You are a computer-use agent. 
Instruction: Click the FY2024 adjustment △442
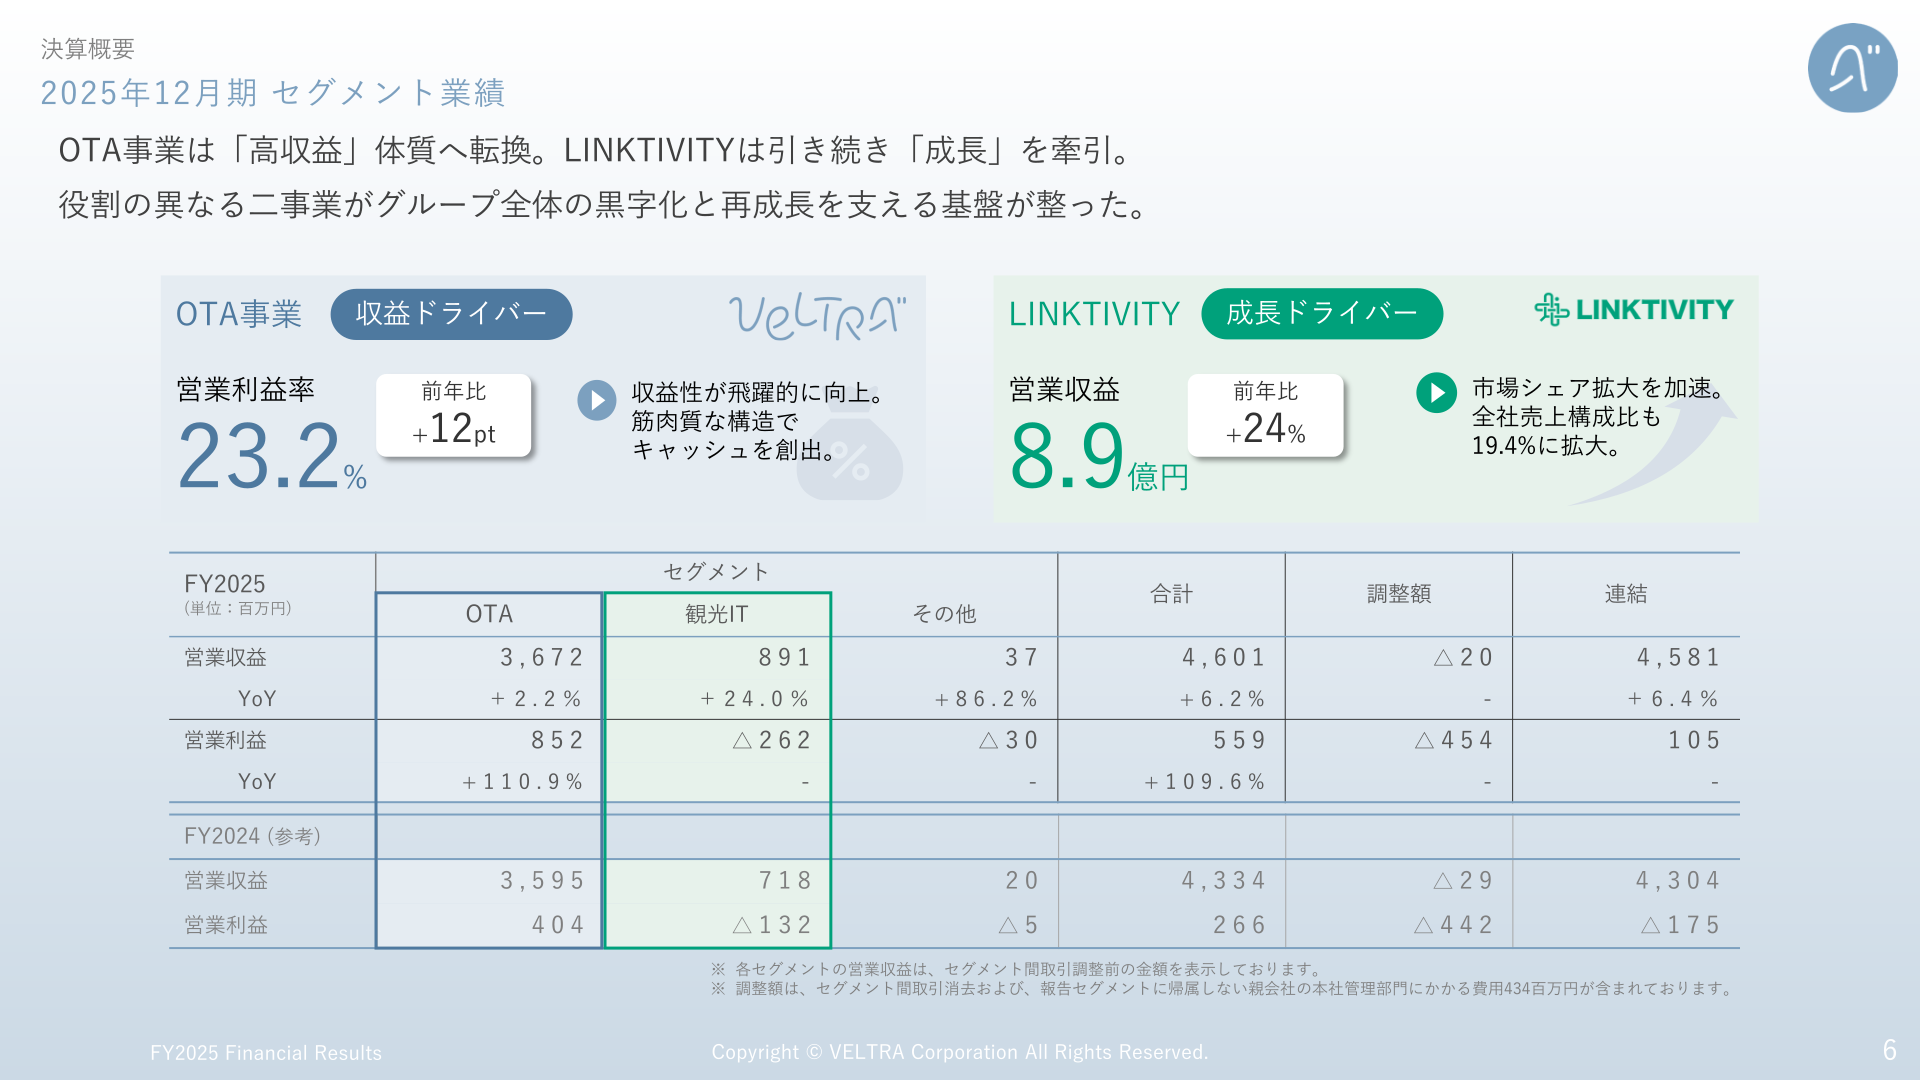(1455, 925)
